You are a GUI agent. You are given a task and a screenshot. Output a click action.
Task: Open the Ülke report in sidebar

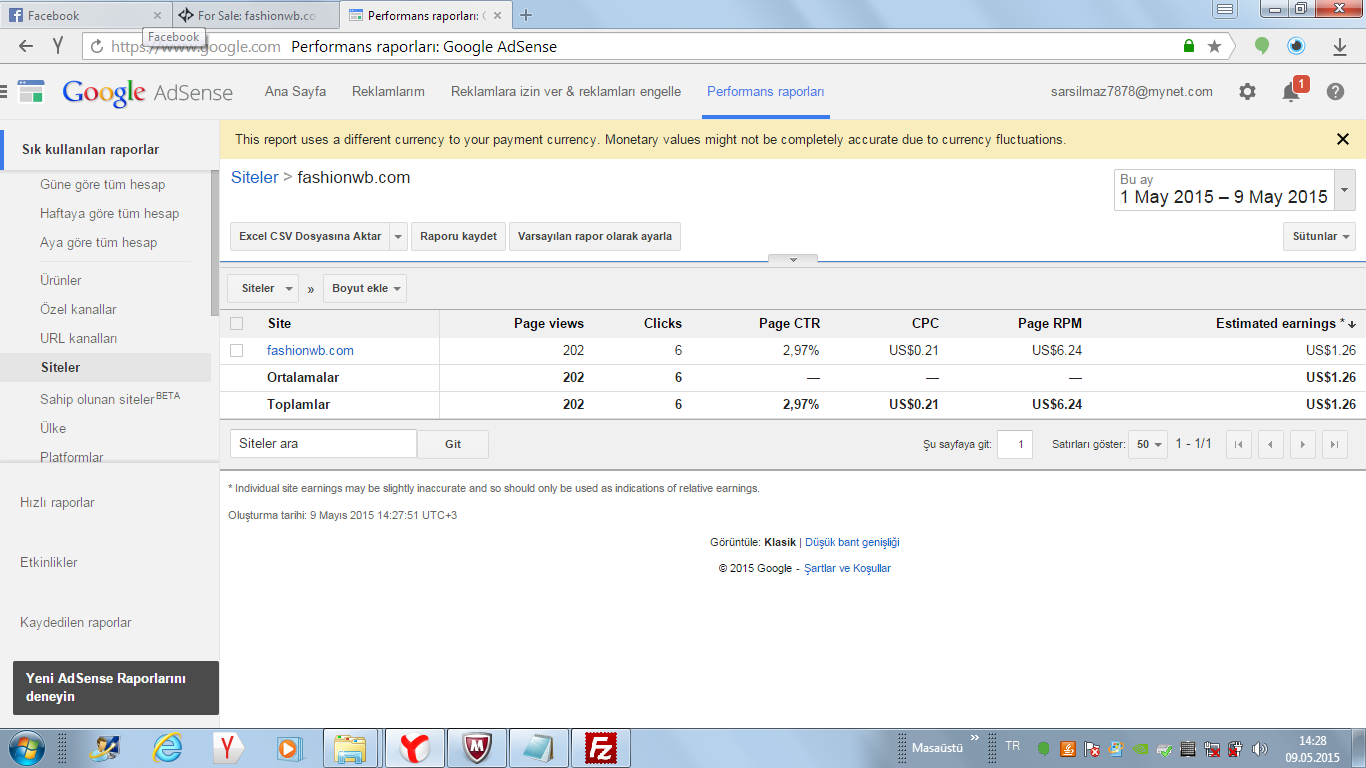pyautogui.click(x=53, y=428)
